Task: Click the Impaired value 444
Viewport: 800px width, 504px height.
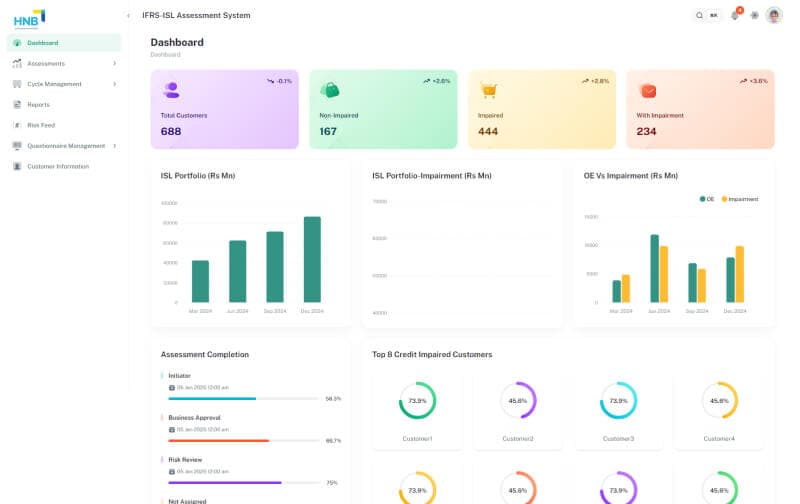Action: [488, 132]
